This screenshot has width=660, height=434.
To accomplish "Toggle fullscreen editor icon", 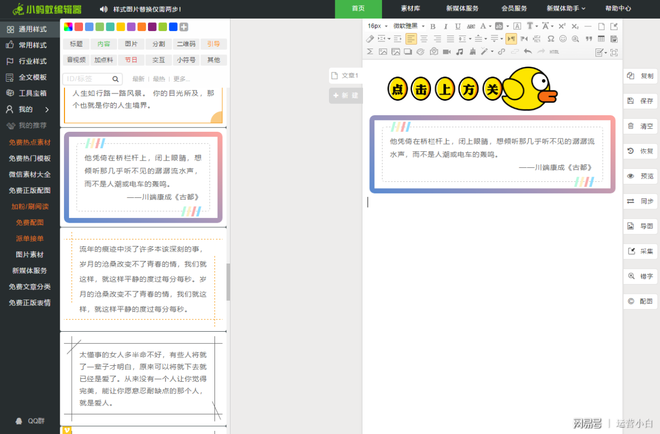I will 614,52.
